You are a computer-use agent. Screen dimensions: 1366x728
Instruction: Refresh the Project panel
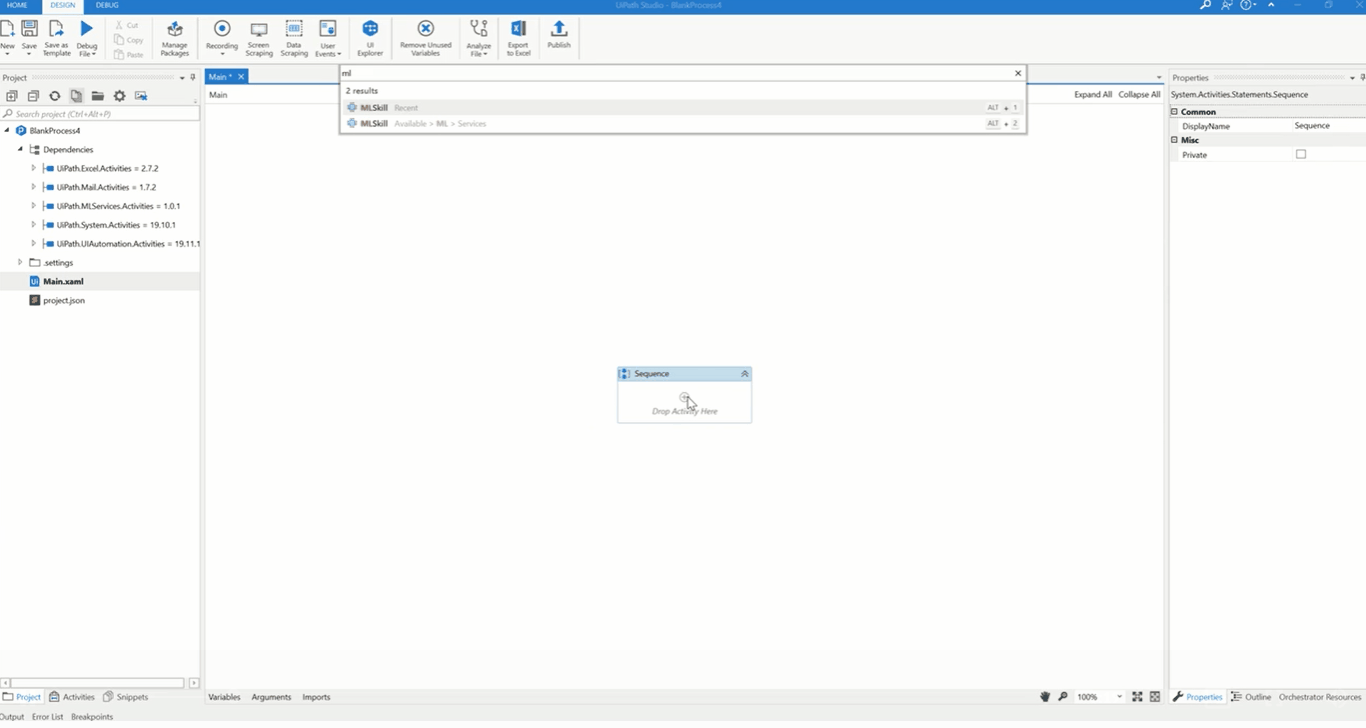pyautogui.click(x=55, y=96)
